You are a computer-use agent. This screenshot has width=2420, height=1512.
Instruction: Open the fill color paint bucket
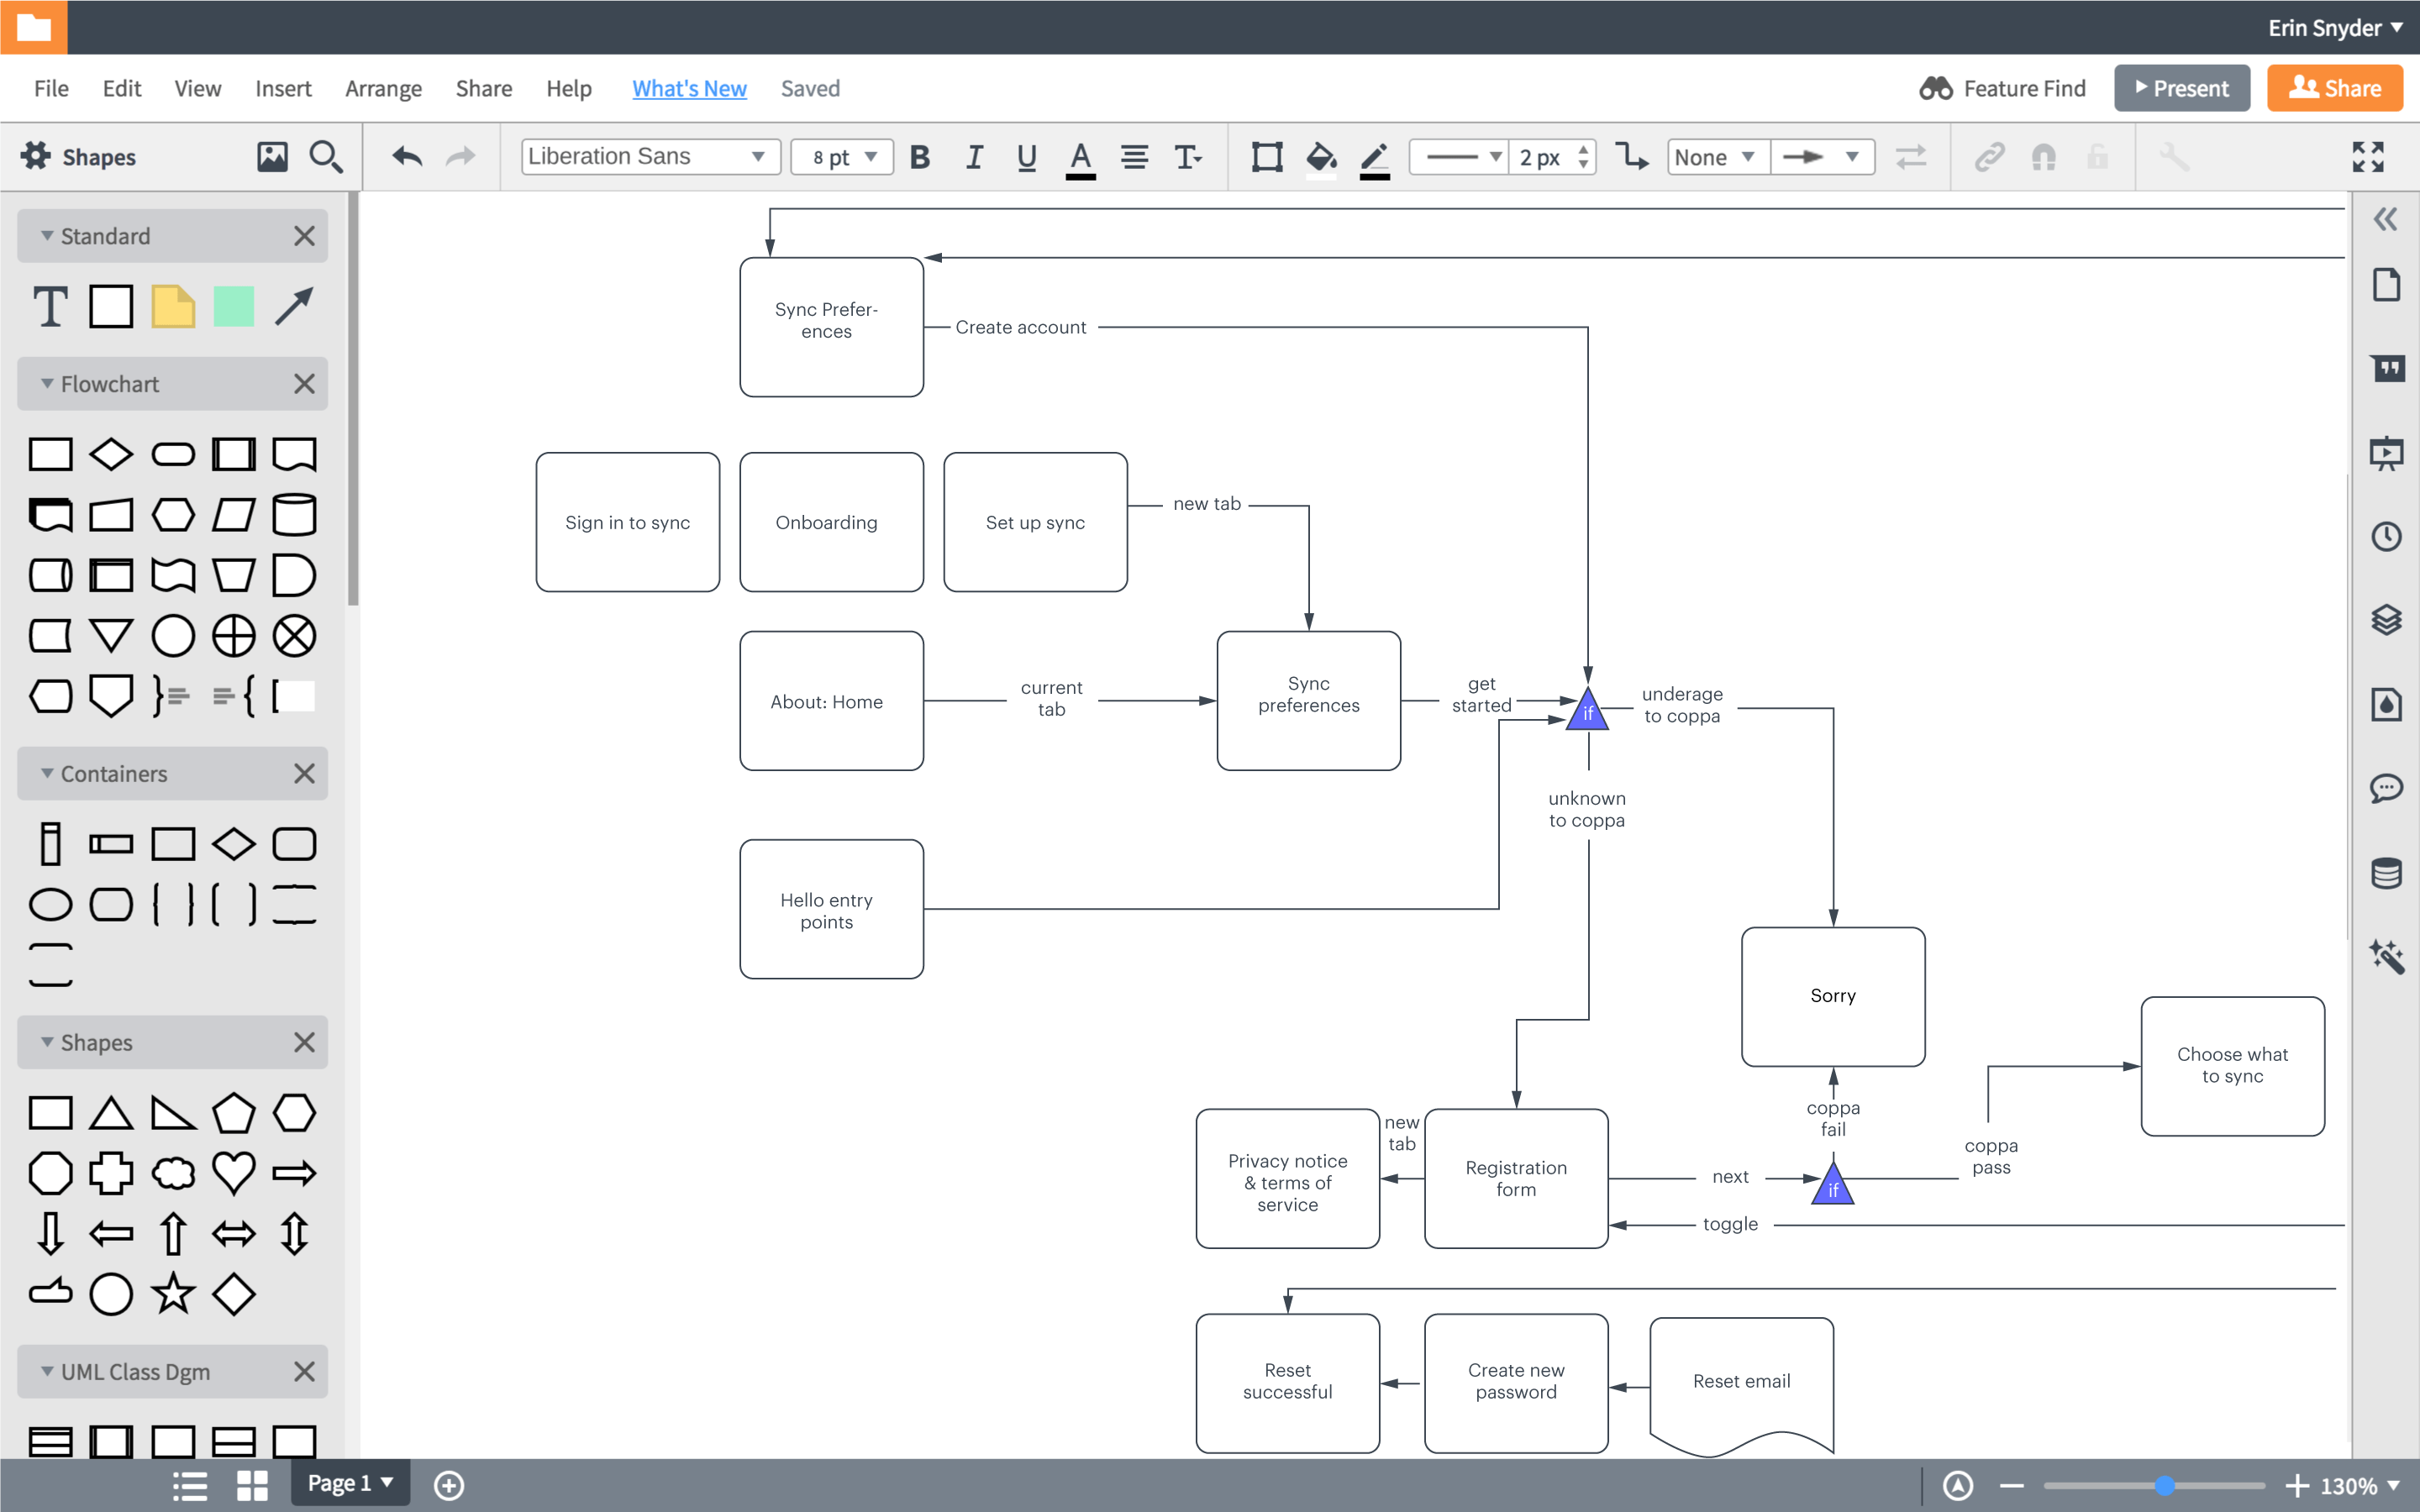point(1321,157)
